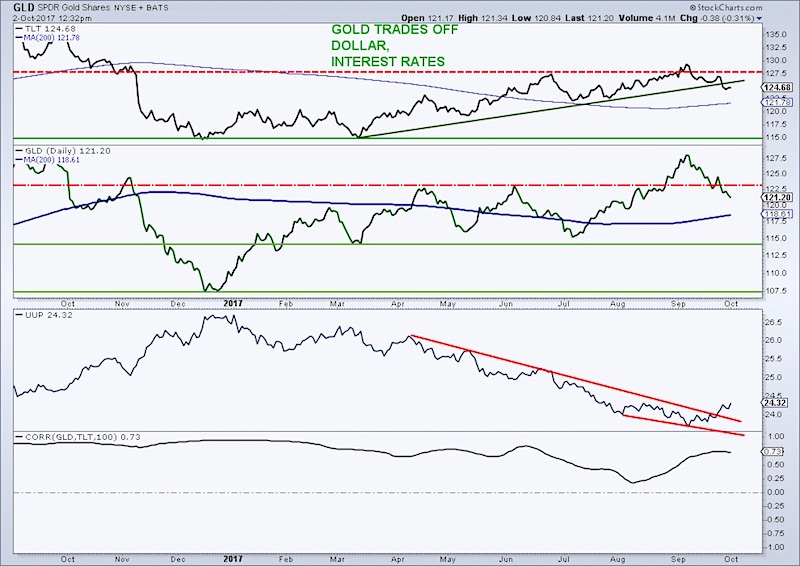
Task: Click the 2017 label on bottom time axis
Action: click(233, 559)
